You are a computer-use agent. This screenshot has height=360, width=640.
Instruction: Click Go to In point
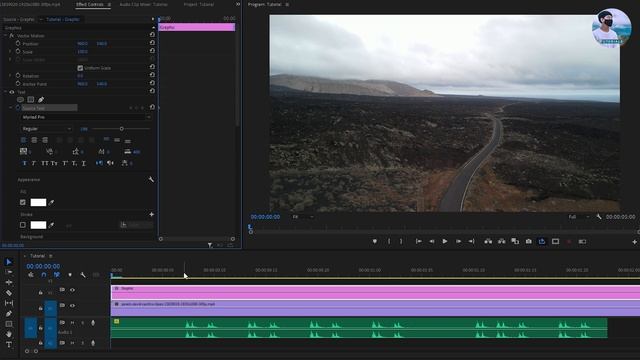pos(418,242)
